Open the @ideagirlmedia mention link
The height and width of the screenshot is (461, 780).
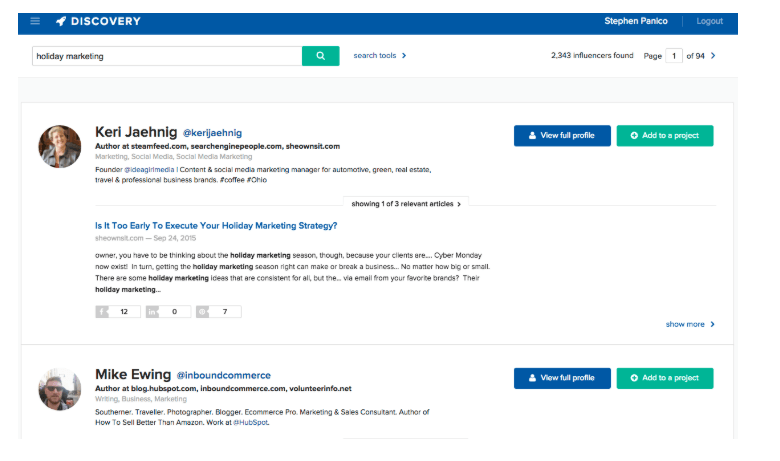click(x=149, y=170)
